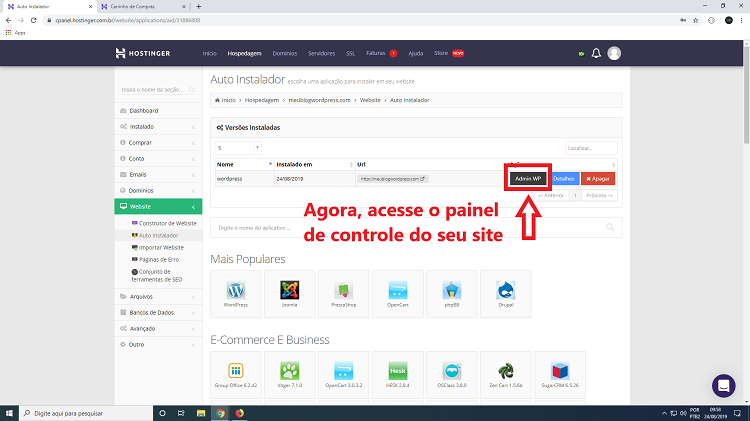Screen dimensions: 750x421
Task: Click the Detalhes button
Action: pos(563,178)
